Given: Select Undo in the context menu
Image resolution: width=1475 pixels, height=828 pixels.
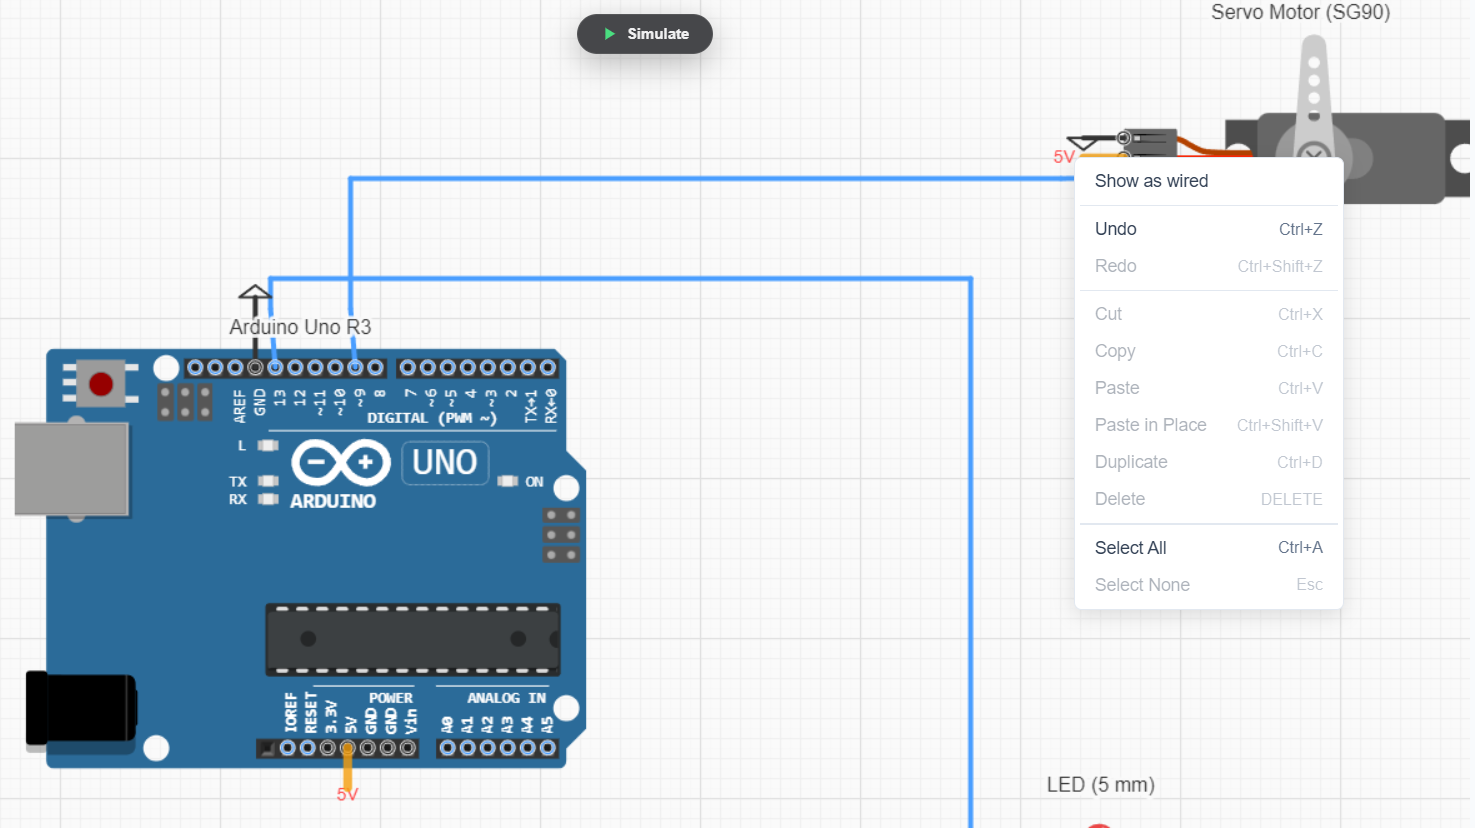Looking at the screenshot, I should coord(1208,229).
